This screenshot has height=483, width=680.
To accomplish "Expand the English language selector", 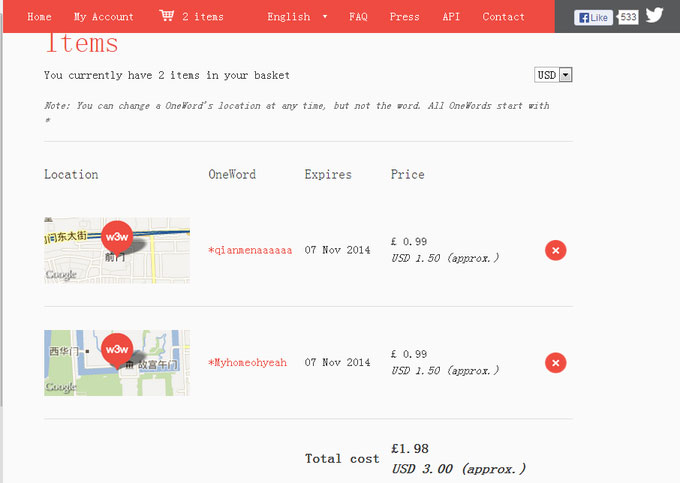I will point(296,17).
